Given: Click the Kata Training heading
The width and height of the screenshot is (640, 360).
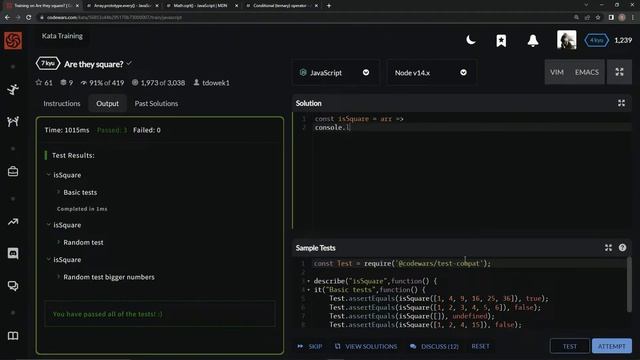Looking at the screenshot, I should click(x=62, y=36).
